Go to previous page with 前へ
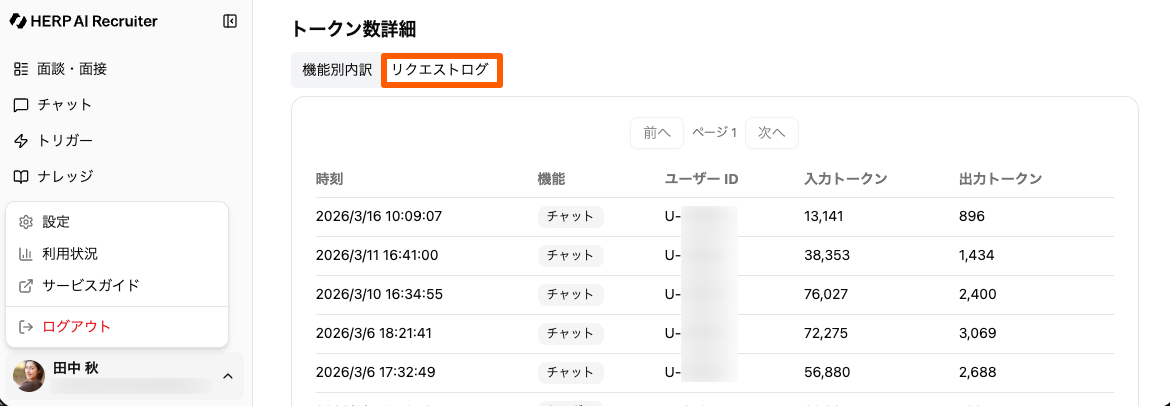The height and width of the screenshot is (406, 1170). pyautogui.click(x=656, y=133)
